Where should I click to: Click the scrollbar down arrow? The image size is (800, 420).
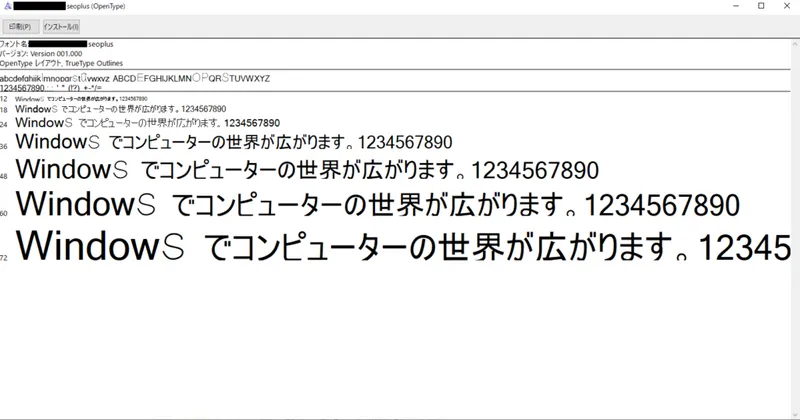click(x=795, y=414)
